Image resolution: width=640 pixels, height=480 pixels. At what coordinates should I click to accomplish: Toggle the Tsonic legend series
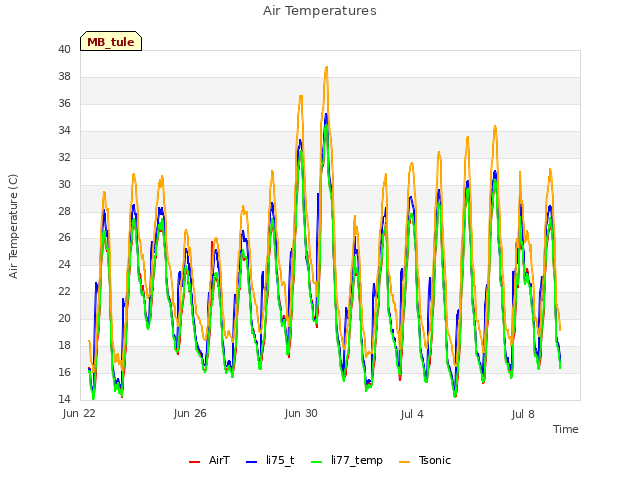click(424, 460)
